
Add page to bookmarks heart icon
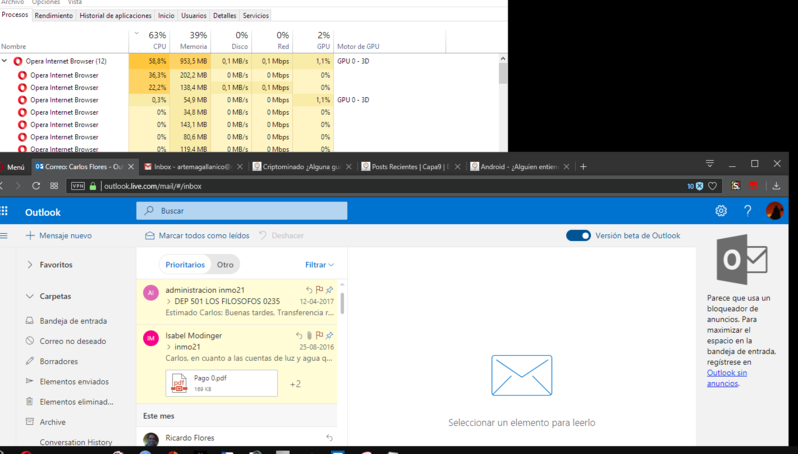712,186
